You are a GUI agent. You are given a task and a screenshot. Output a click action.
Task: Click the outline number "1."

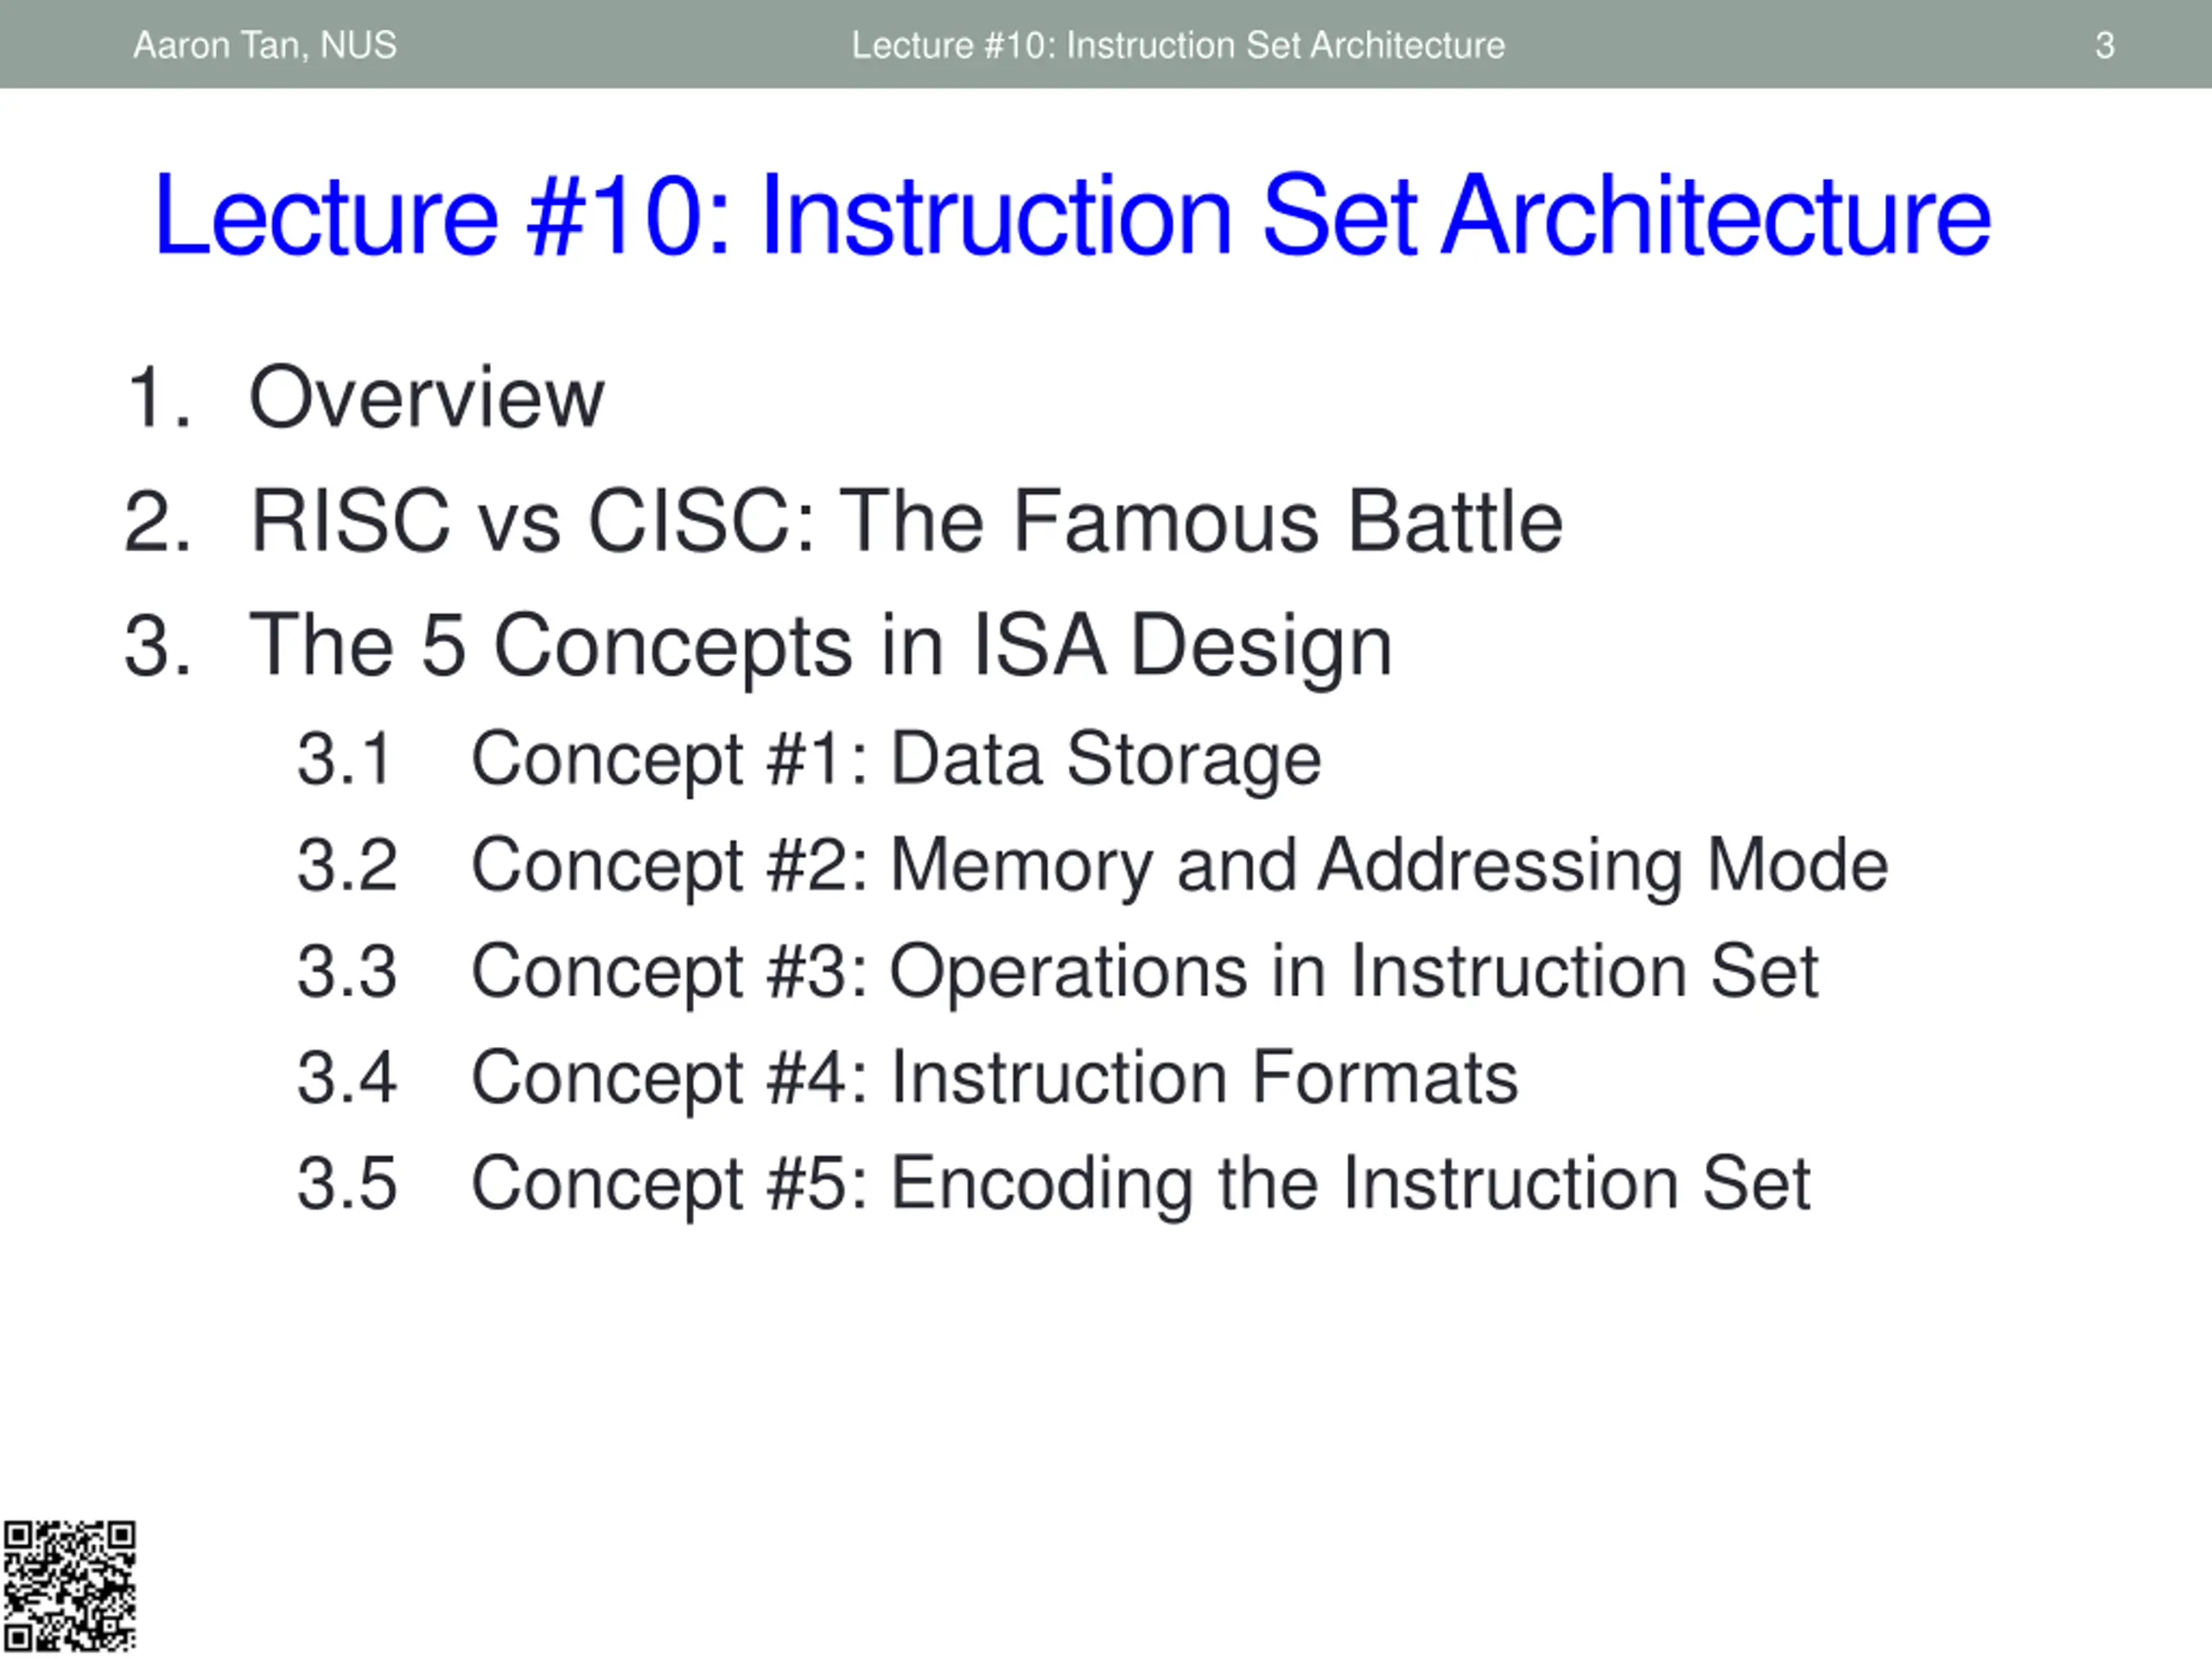(x=158, y=398)
